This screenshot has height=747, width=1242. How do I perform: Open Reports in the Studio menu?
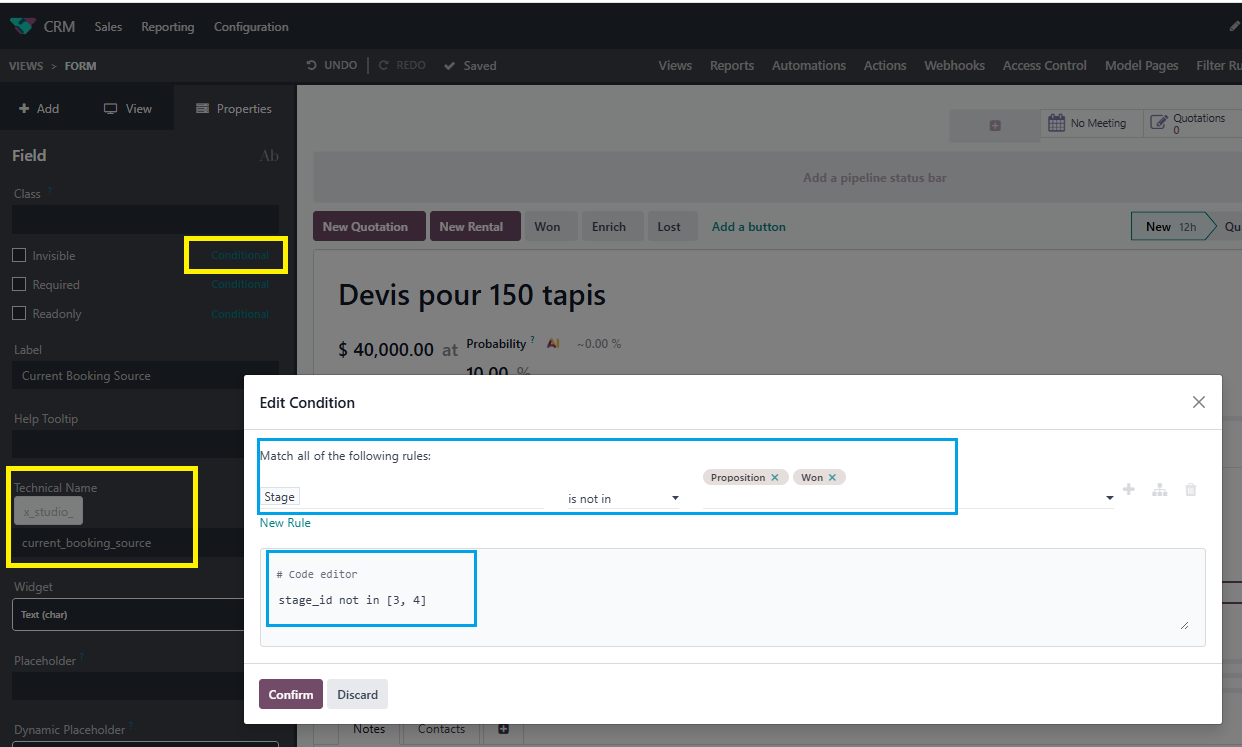coord(732,65)
